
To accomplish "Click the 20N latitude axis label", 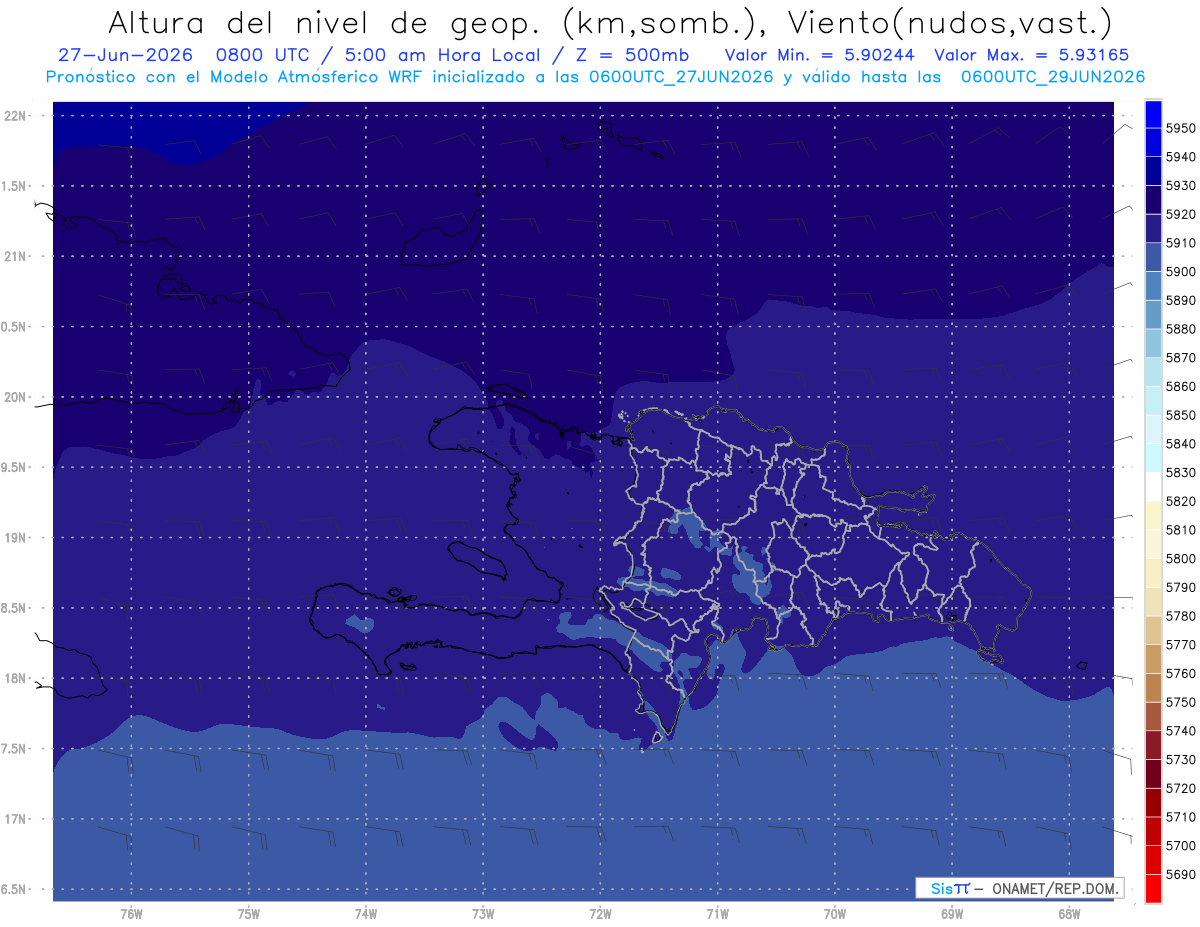I will (x=17, y=397).
